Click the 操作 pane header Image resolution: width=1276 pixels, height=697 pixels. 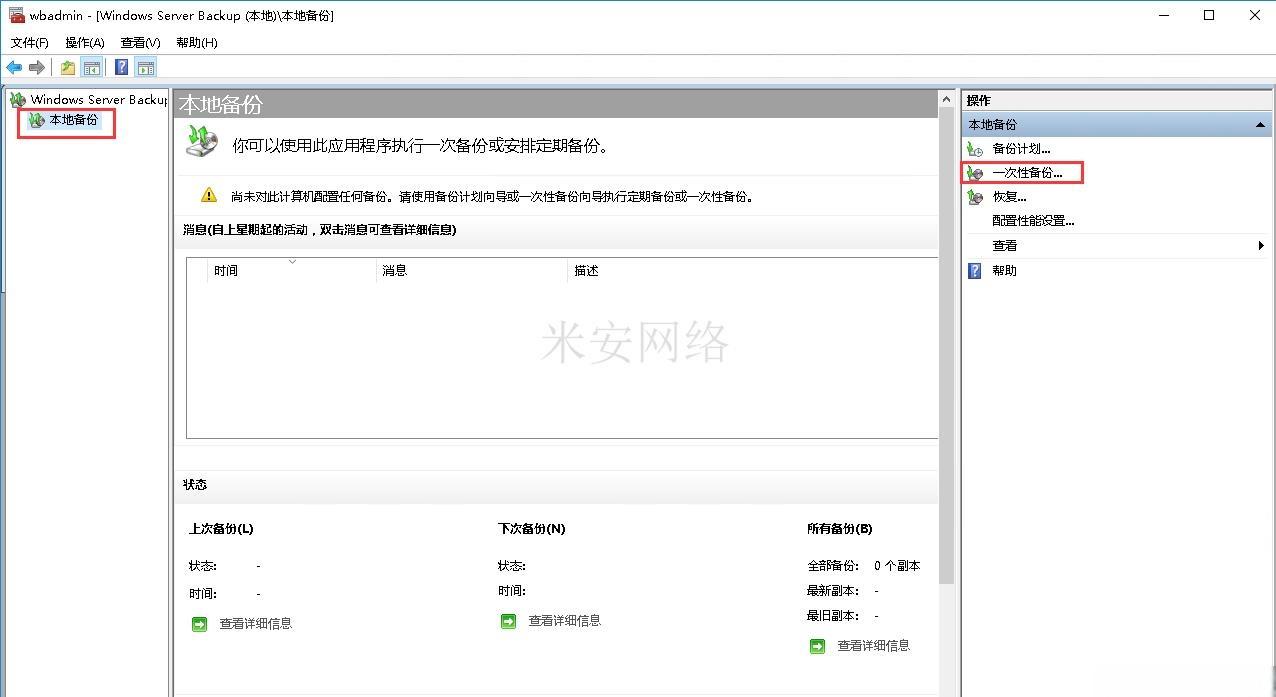tap(1116, 100)
